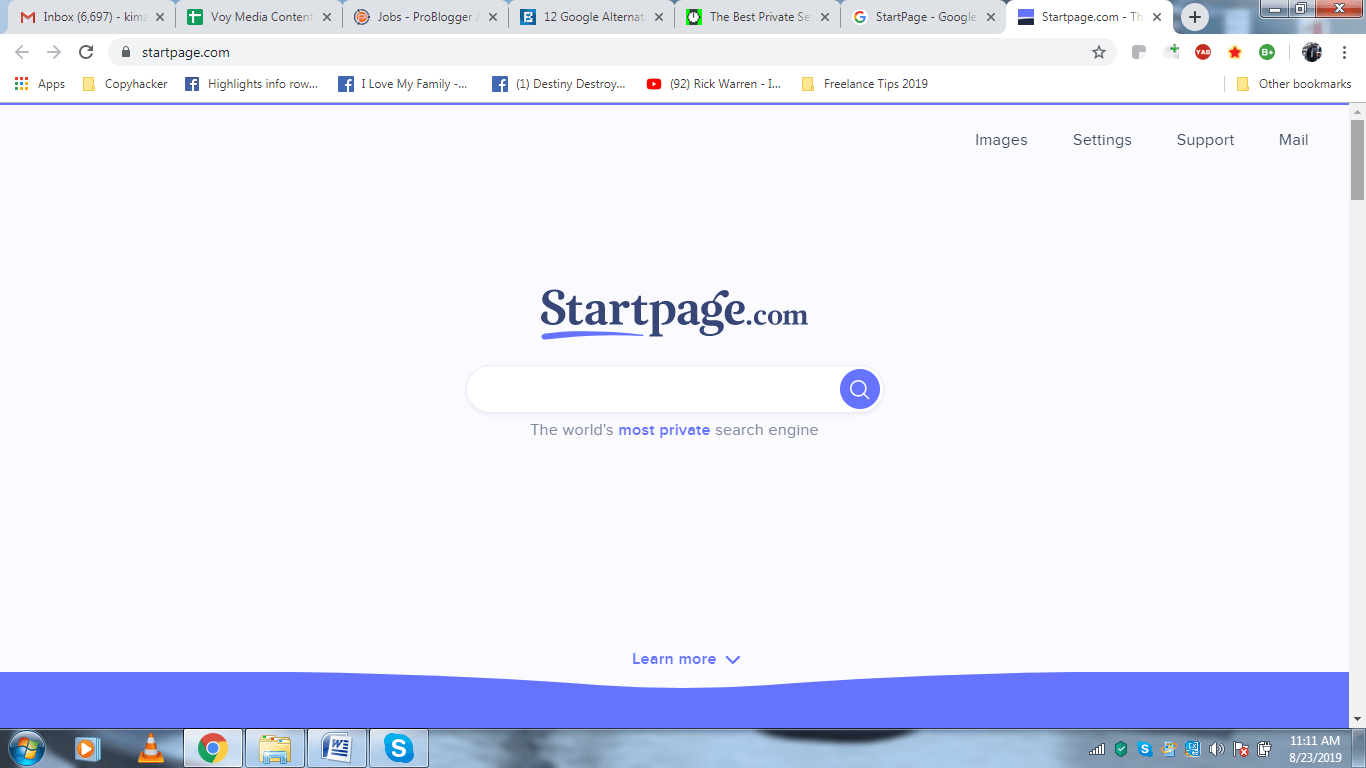Click the startpage.com address bar

600,52
